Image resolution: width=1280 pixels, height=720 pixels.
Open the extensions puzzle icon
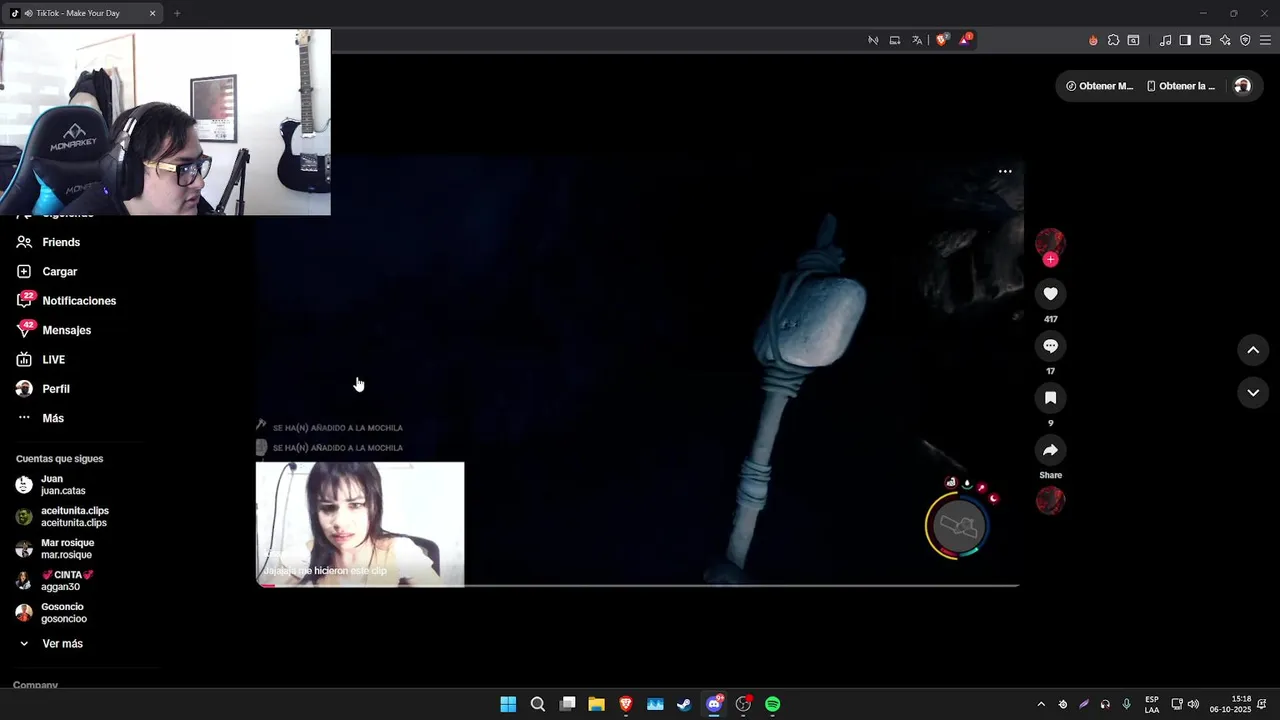(1113, 40)
